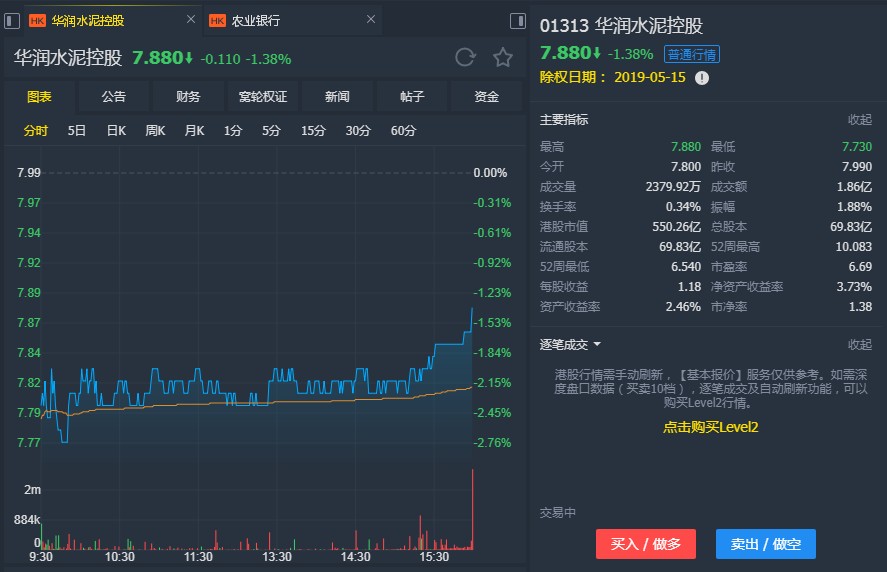Image resolution: width=887 pixels, height=572 pixels.
Task: Collapse the 主要指标 section
Action: pos(859,120)
